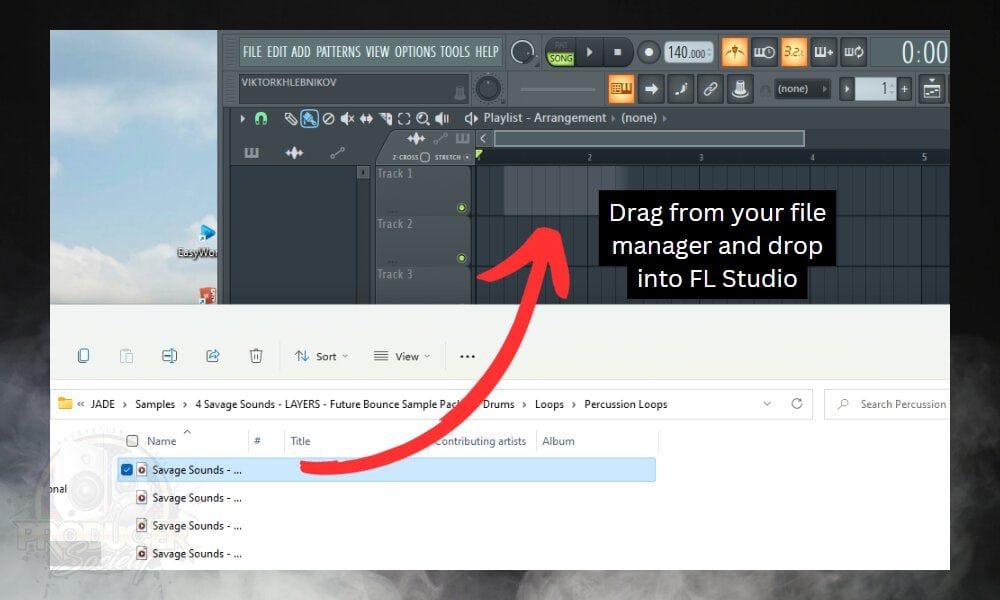Open the Sort dropdown in Explorer

321,356
